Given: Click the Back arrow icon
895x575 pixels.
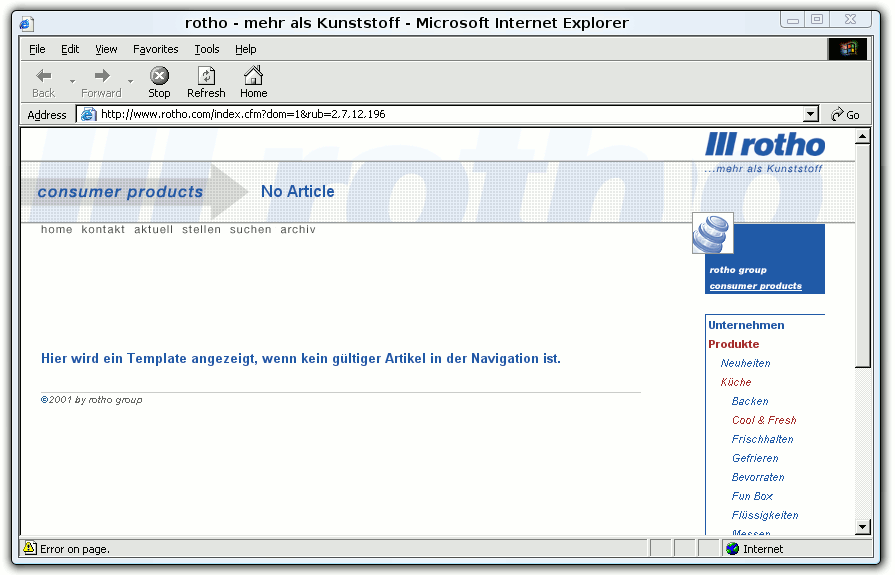Looking at the screenshot, I should click(x=44, y=75).
